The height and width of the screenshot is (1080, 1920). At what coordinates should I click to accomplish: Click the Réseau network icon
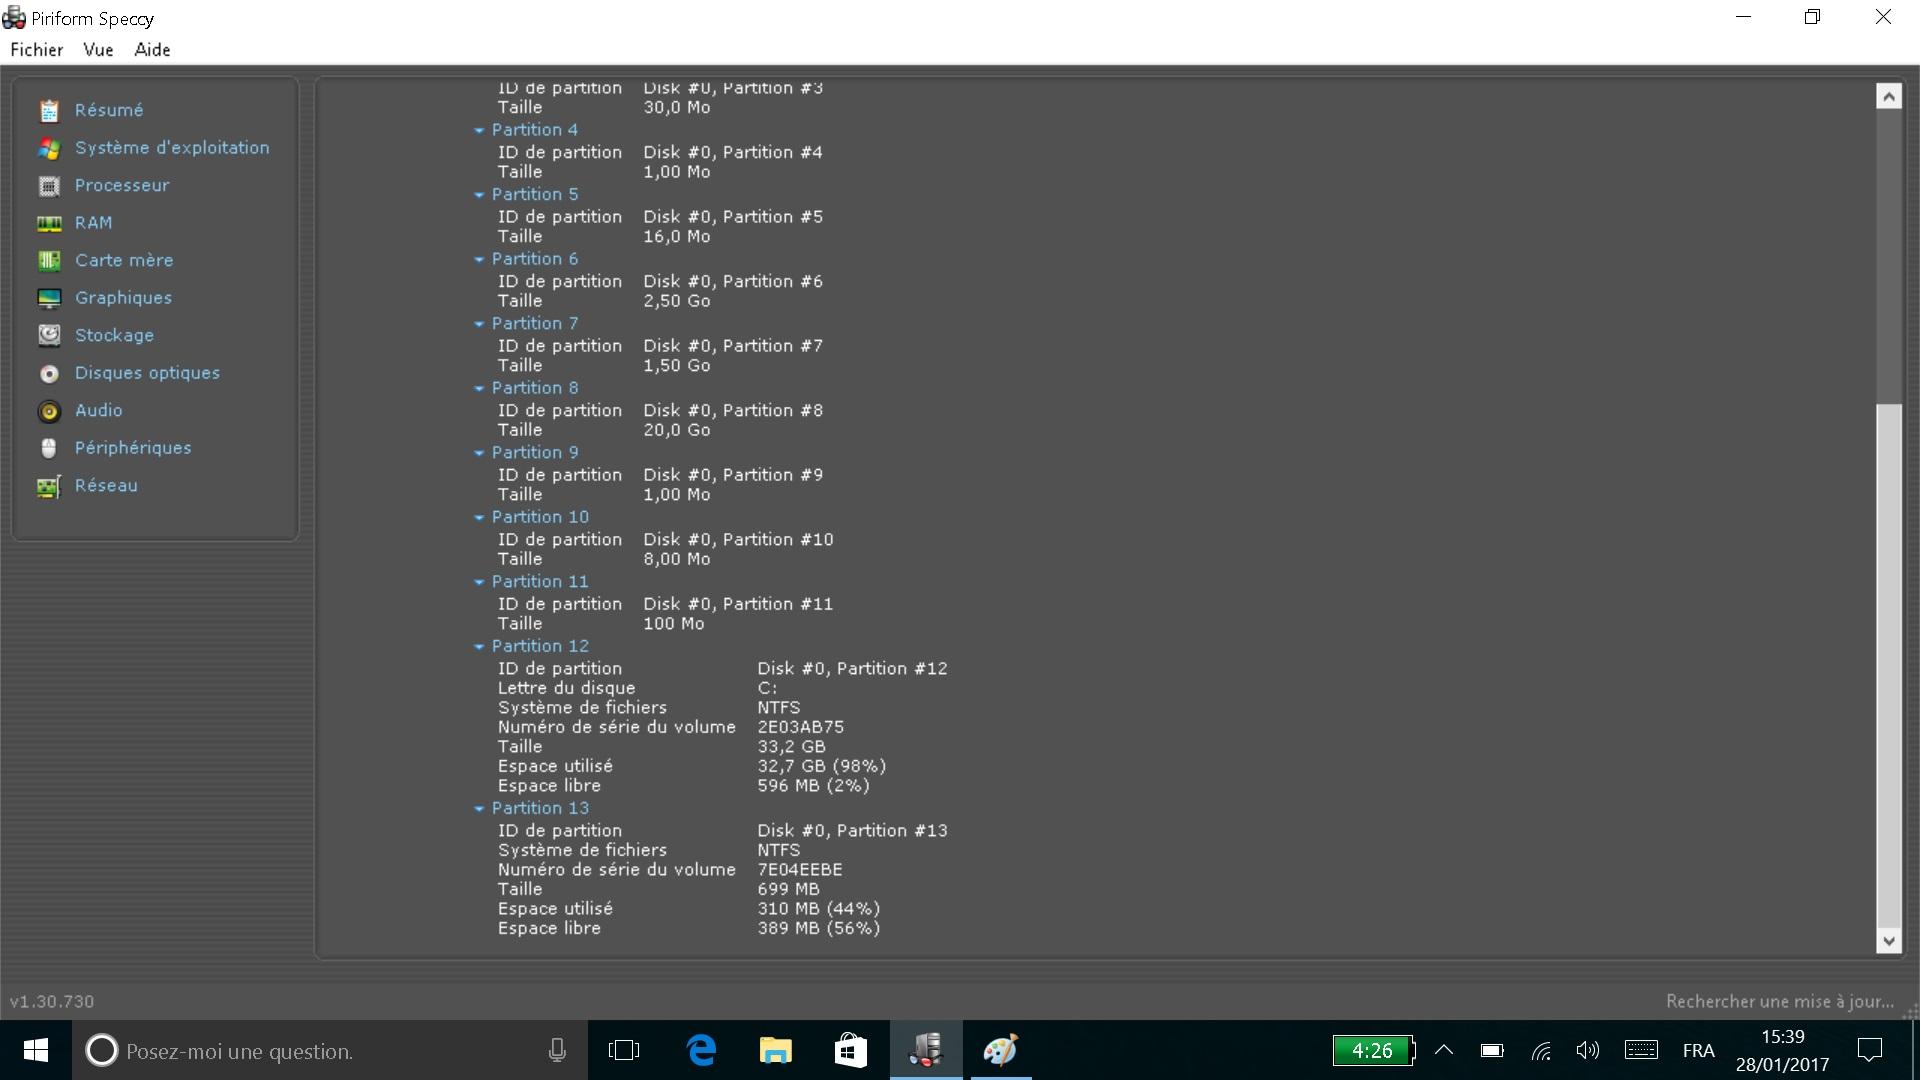[49, 487]
